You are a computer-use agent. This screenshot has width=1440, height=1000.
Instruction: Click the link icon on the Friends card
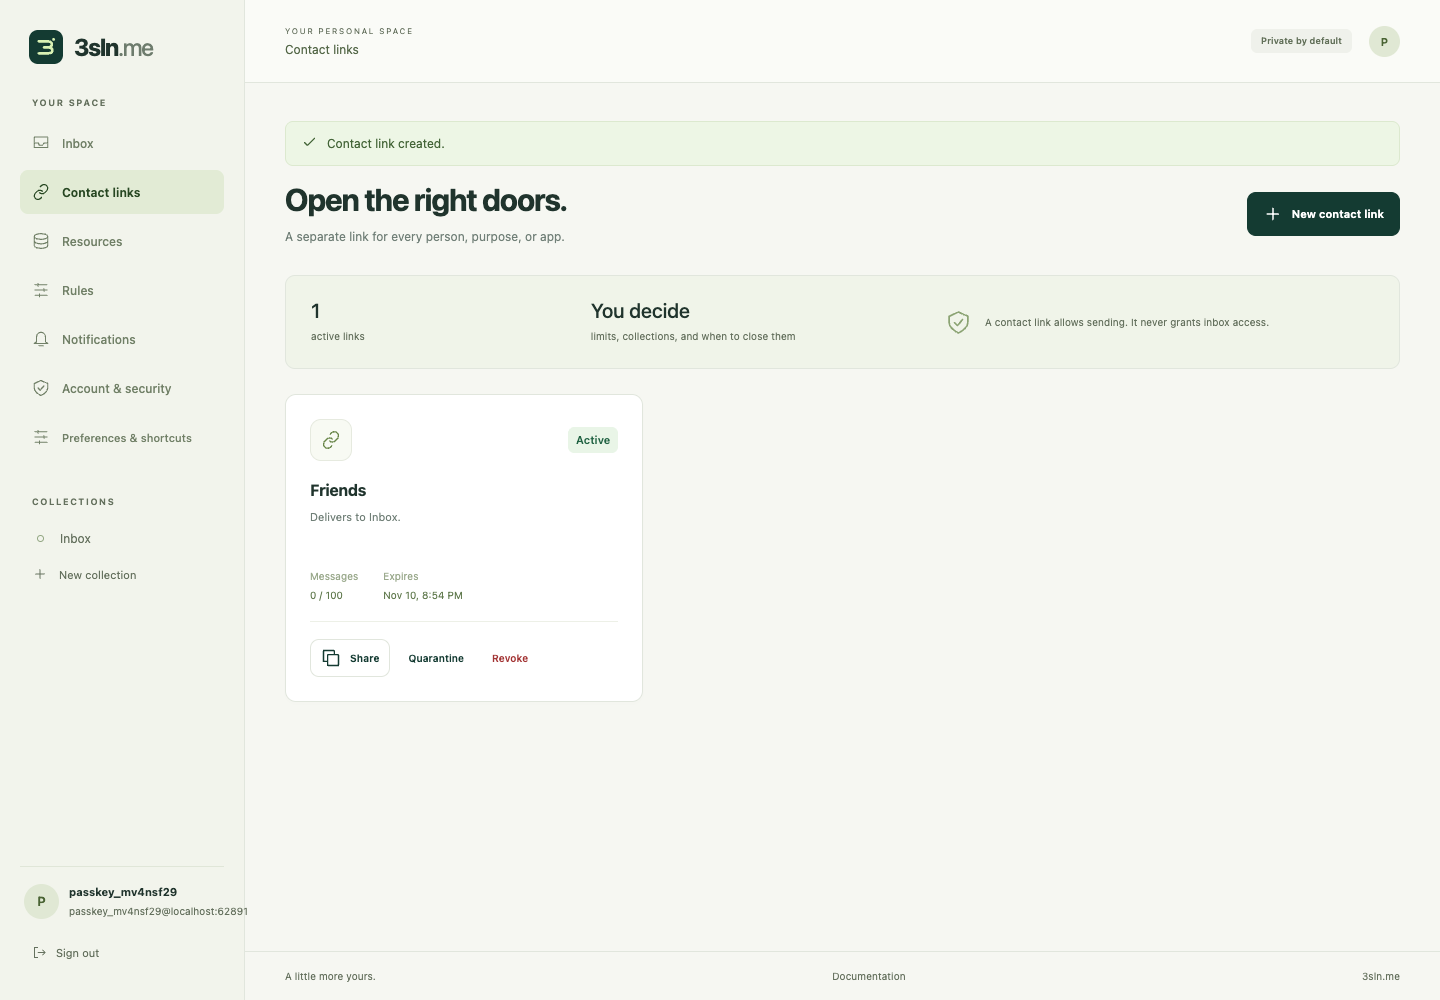331,440
